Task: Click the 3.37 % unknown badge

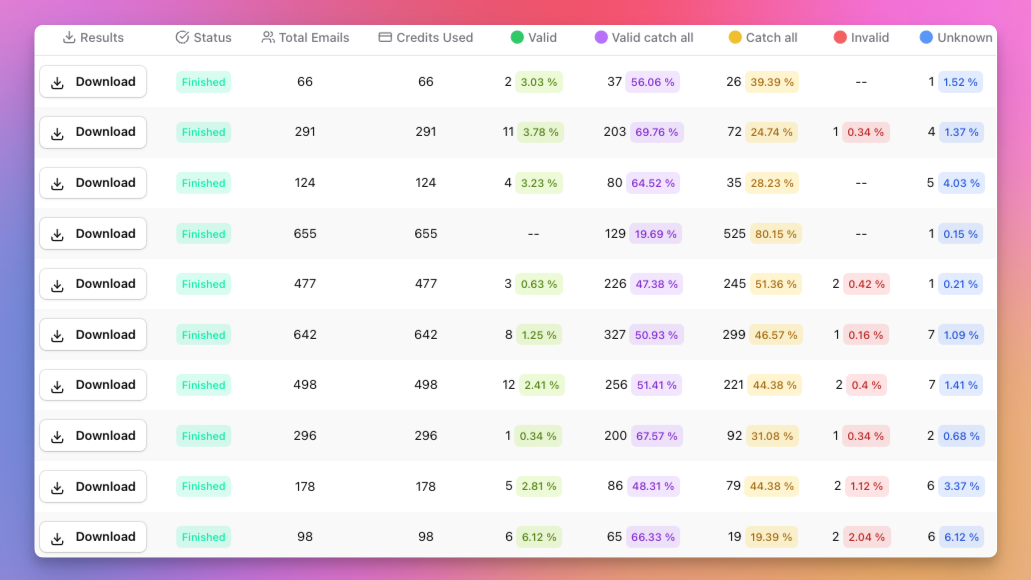Action: click(x=961, y=487)
